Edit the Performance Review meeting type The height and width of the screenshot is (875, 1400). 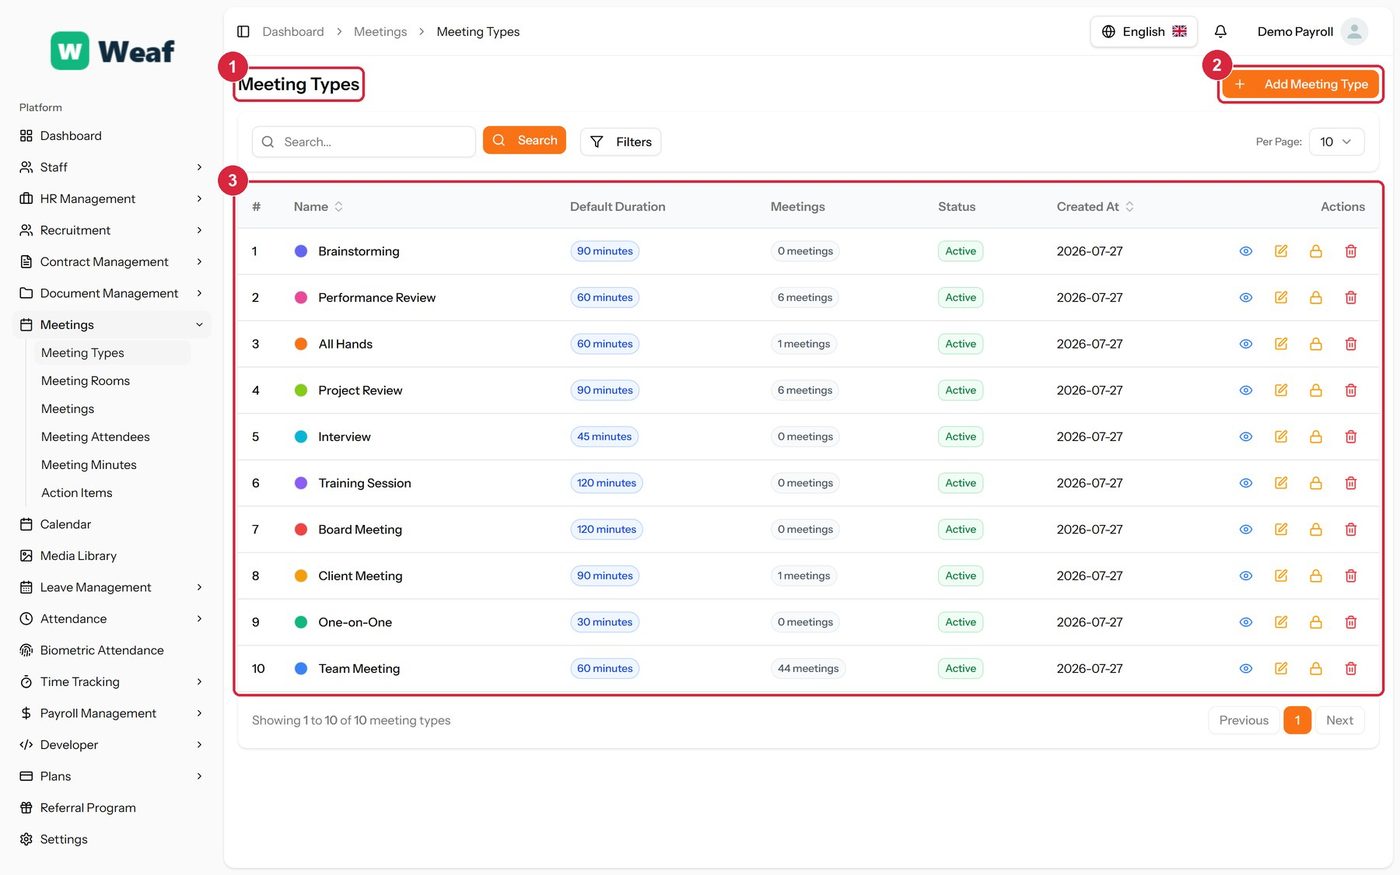1281,298
